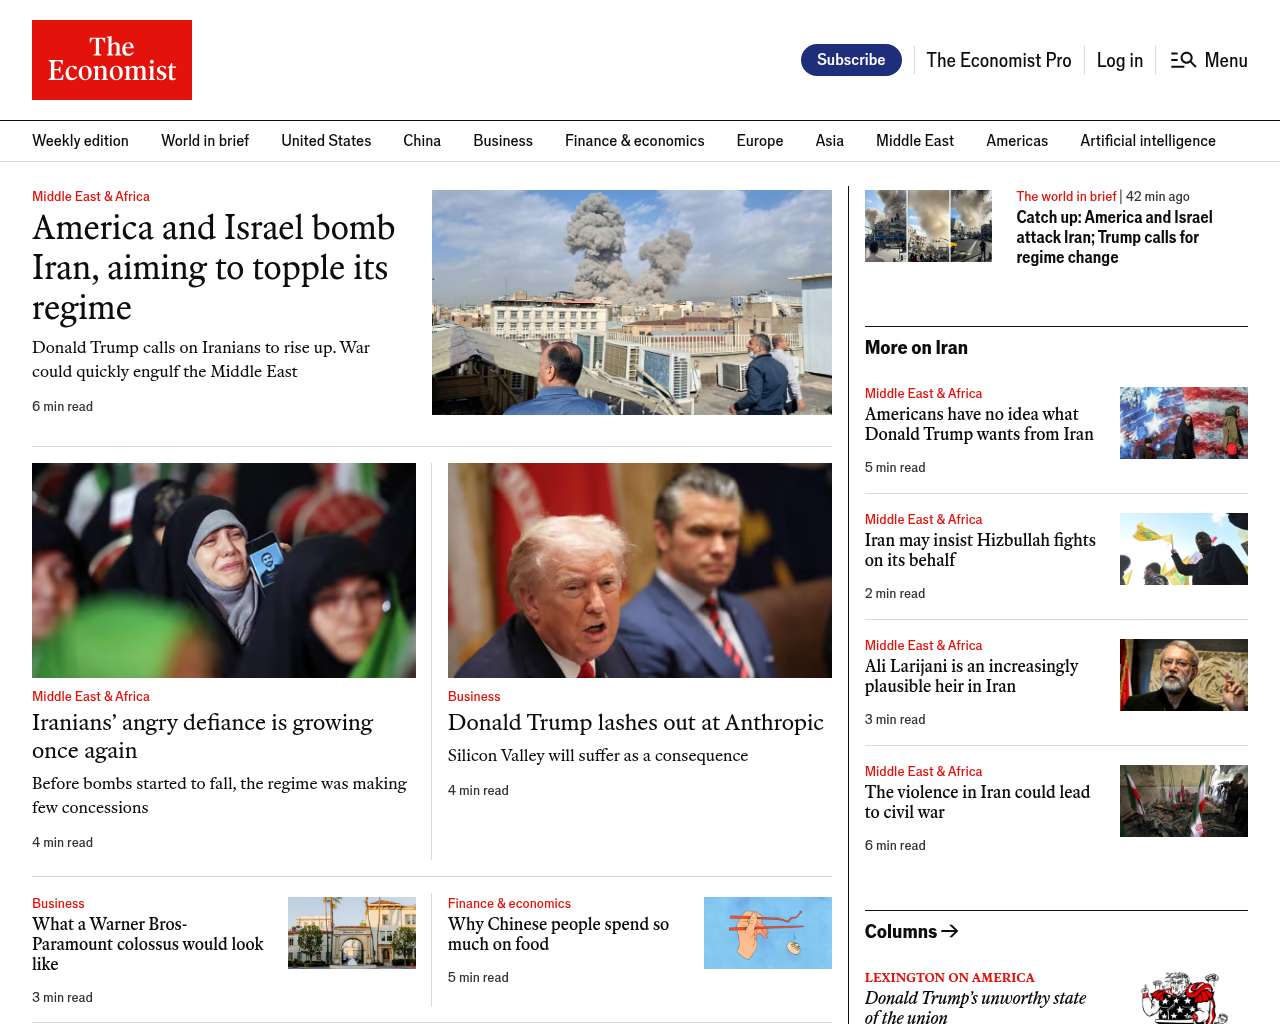Go to World in brief
The height and width of the screenshot is (1024, 1280).
pyautogui.click(x=205, y=141)
